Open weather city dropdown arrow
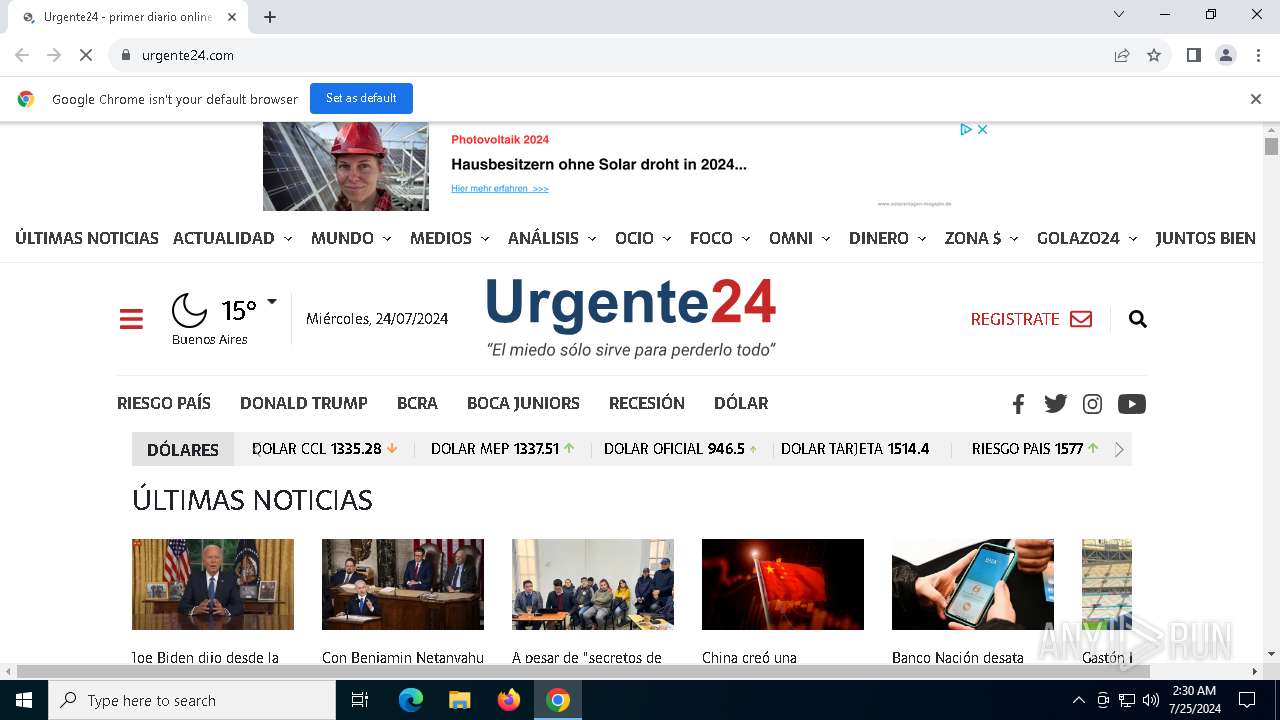This screenshot has width=1280, height=720. pos(272,301)
